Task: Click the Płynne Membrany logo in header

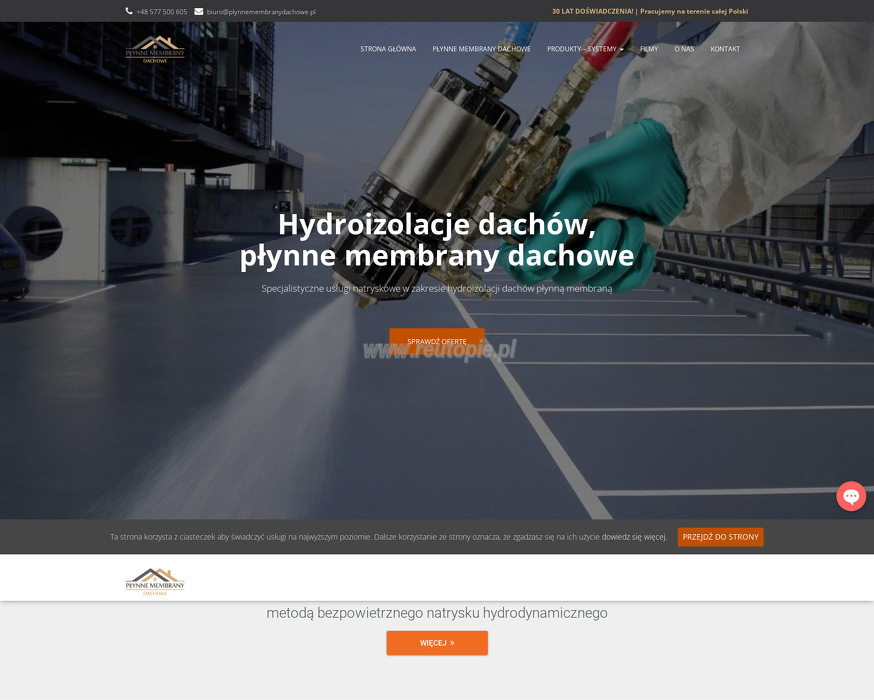Action: (155, 49)
